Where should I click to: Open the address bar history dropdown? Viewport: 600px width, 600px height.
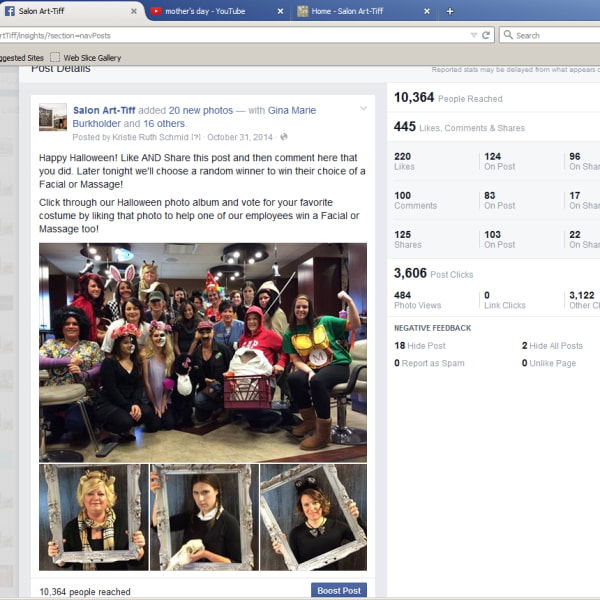(474, 35)
